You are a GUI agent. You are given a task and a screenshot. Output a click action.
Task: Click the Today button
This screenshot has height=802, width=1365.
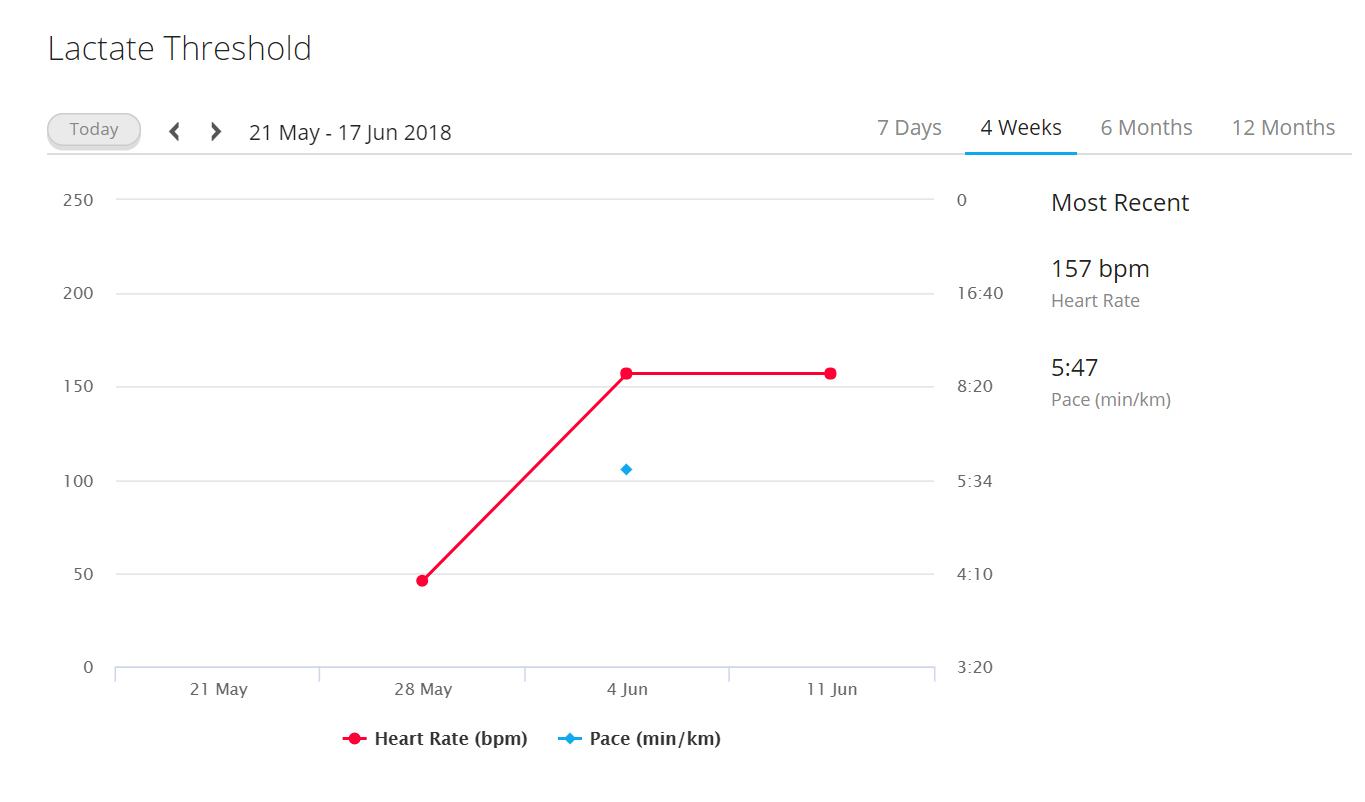tap(94, 130)
